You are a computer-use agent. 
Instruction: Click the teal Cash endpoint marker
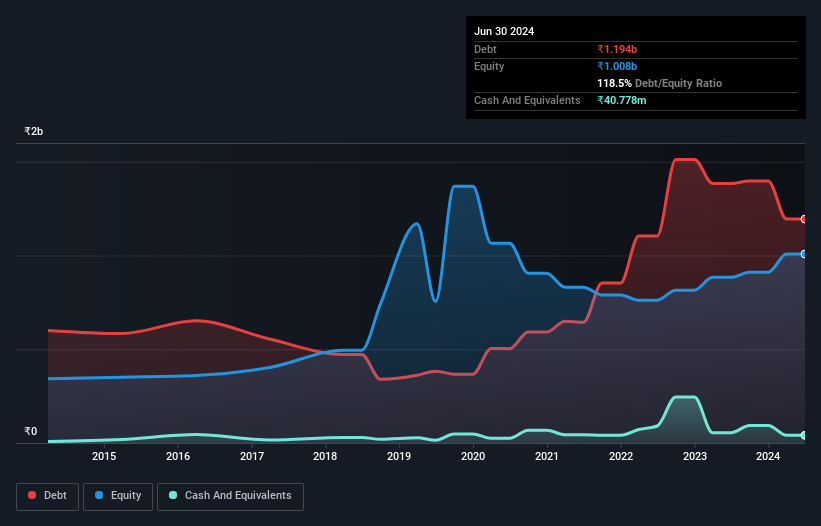[x=804, y=435]
